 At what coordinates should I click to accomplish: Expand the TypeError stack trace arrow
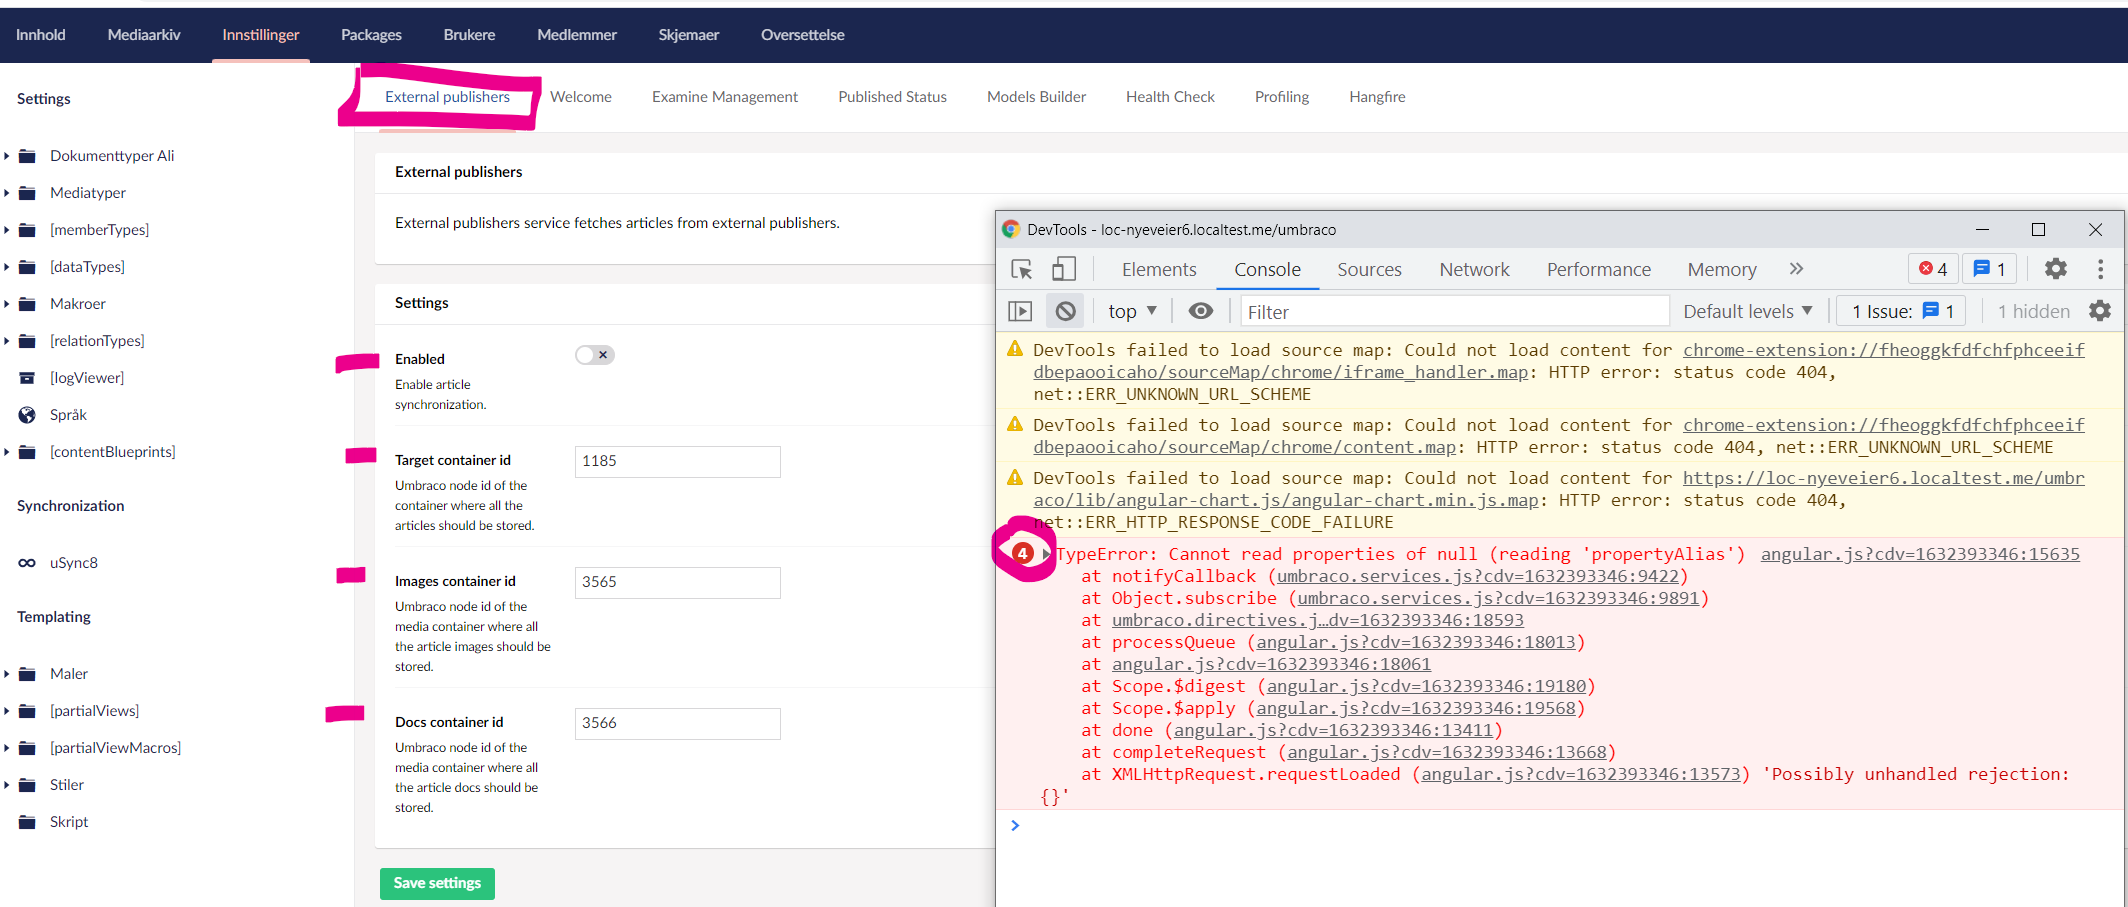(1046, 554)
